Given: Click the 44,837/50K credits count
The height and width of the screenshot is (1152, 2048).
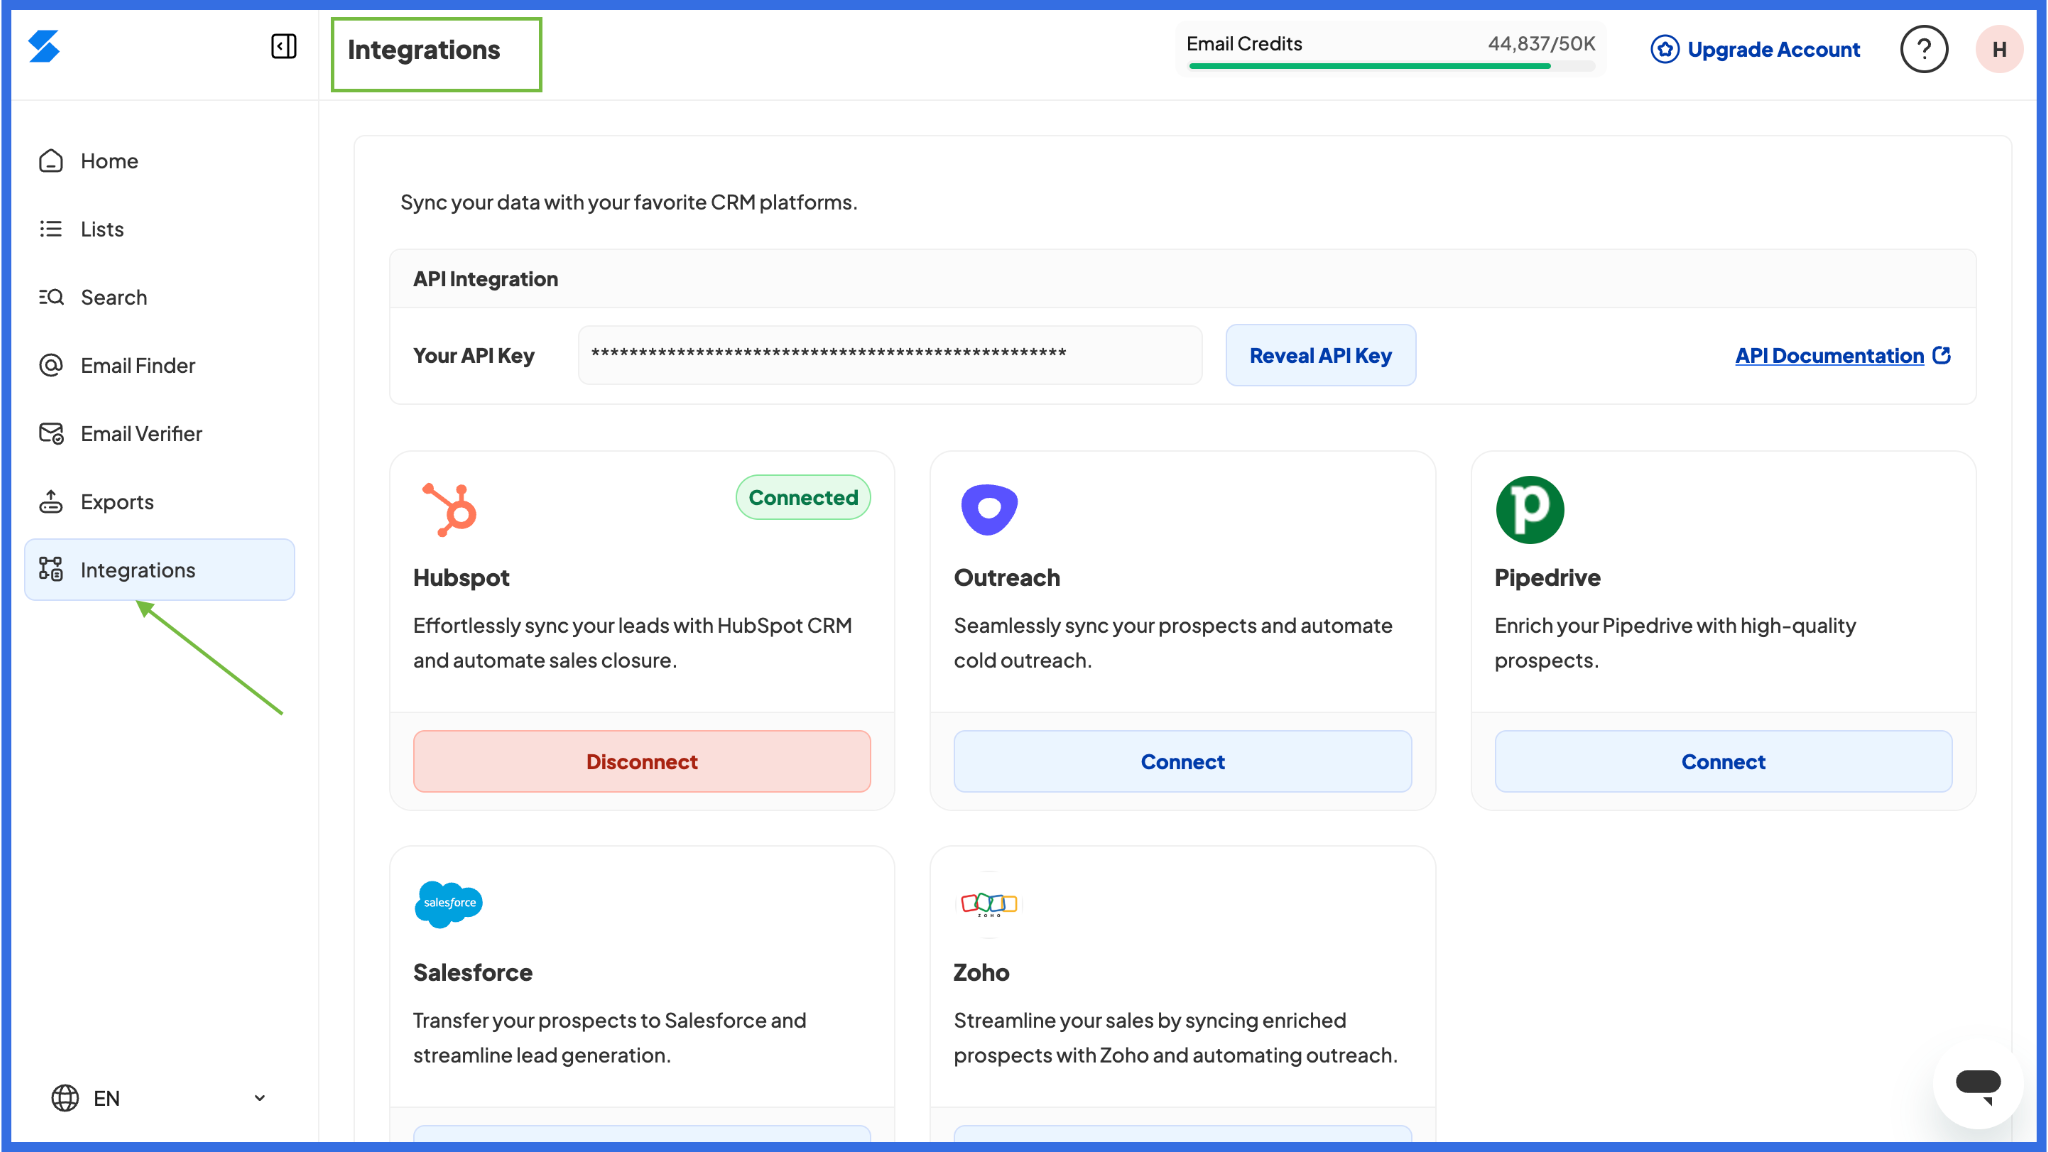Looking at the screenshot, I should tap(1541, 43).
